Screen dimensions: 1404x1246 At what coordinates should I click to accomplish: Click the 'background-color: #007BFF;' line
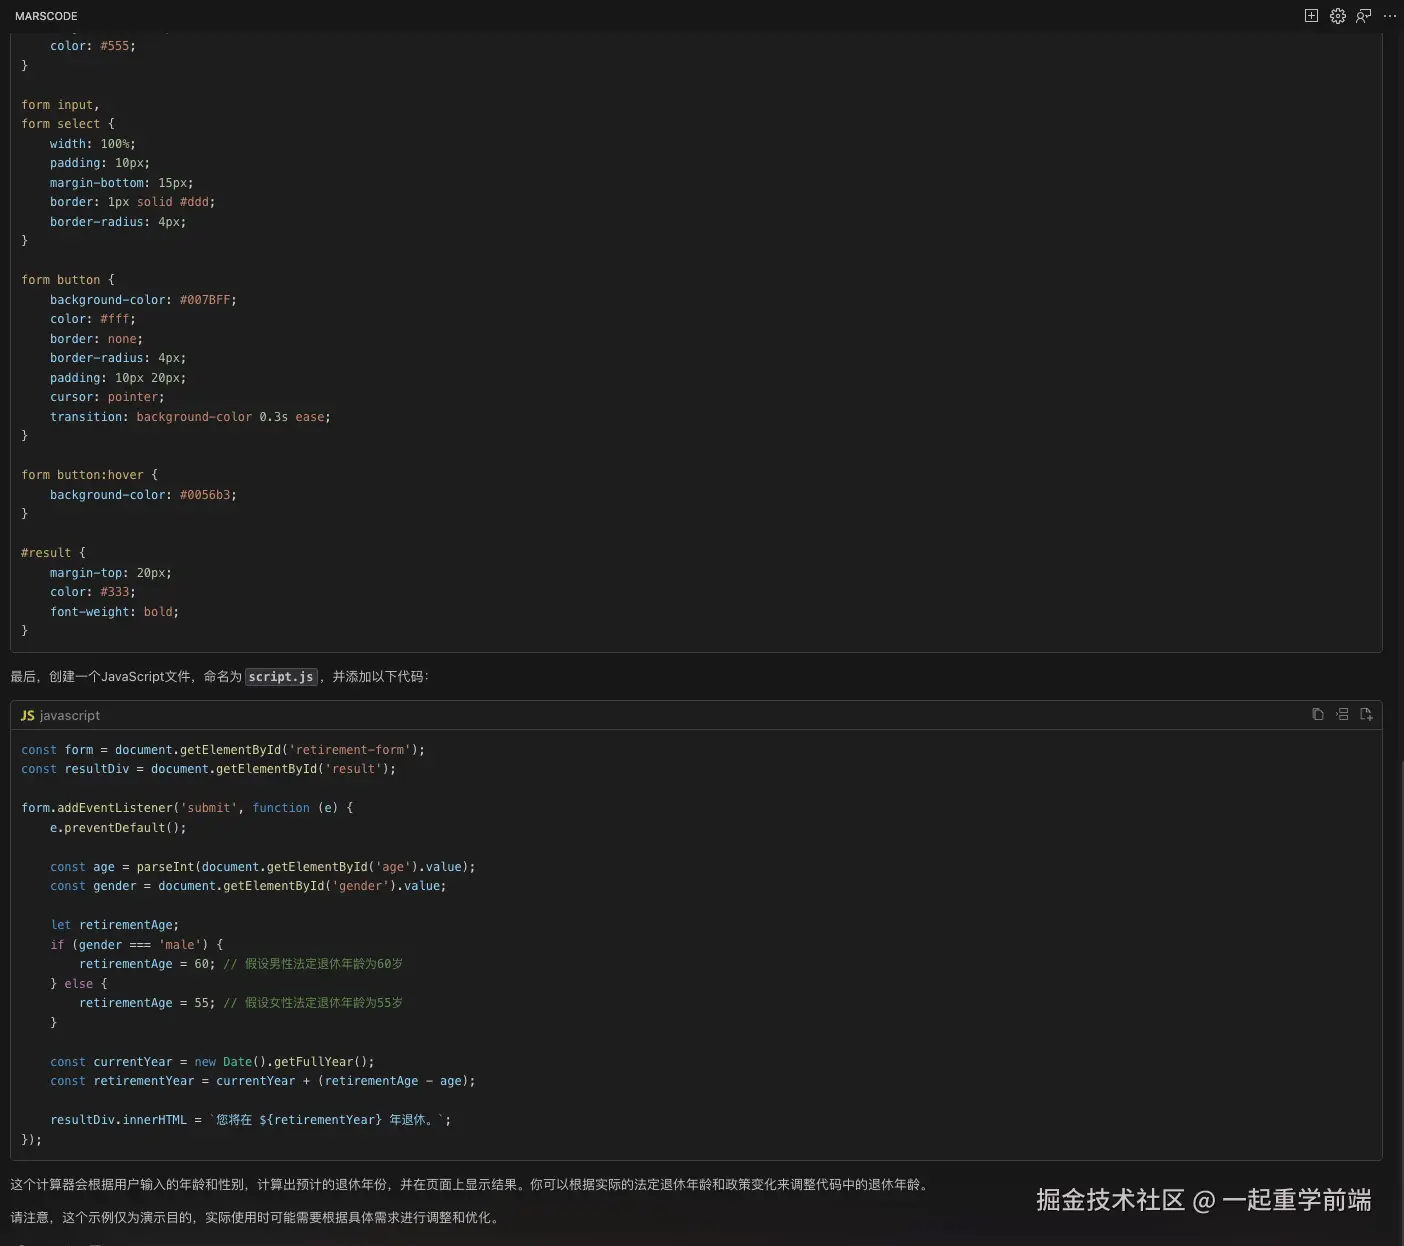(143, 300)
